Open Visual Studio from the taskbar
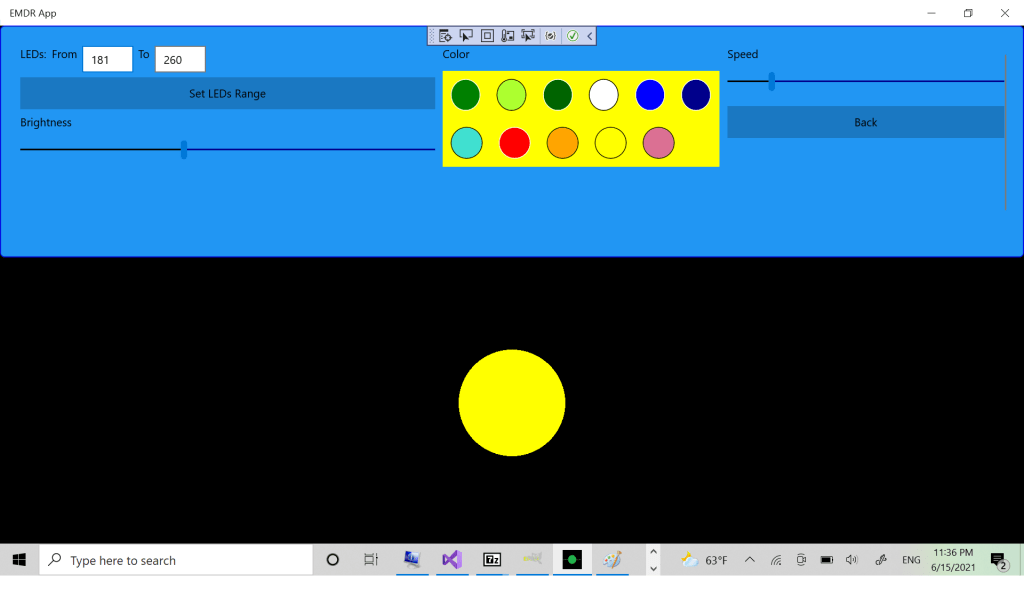 pyautogui.click(x=451, y=560)
